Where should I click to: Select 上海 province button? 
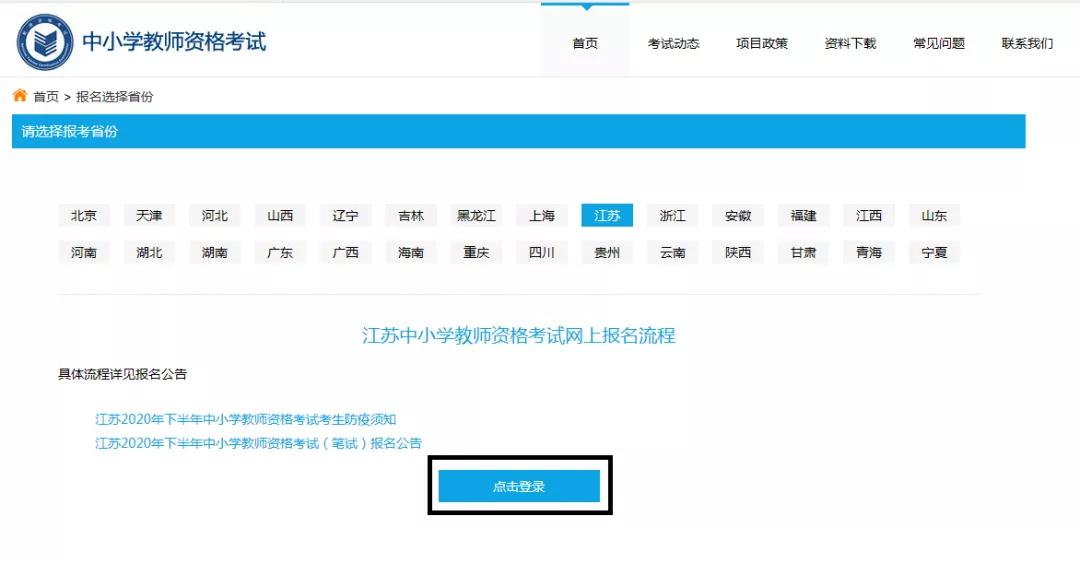pos(542,216)
